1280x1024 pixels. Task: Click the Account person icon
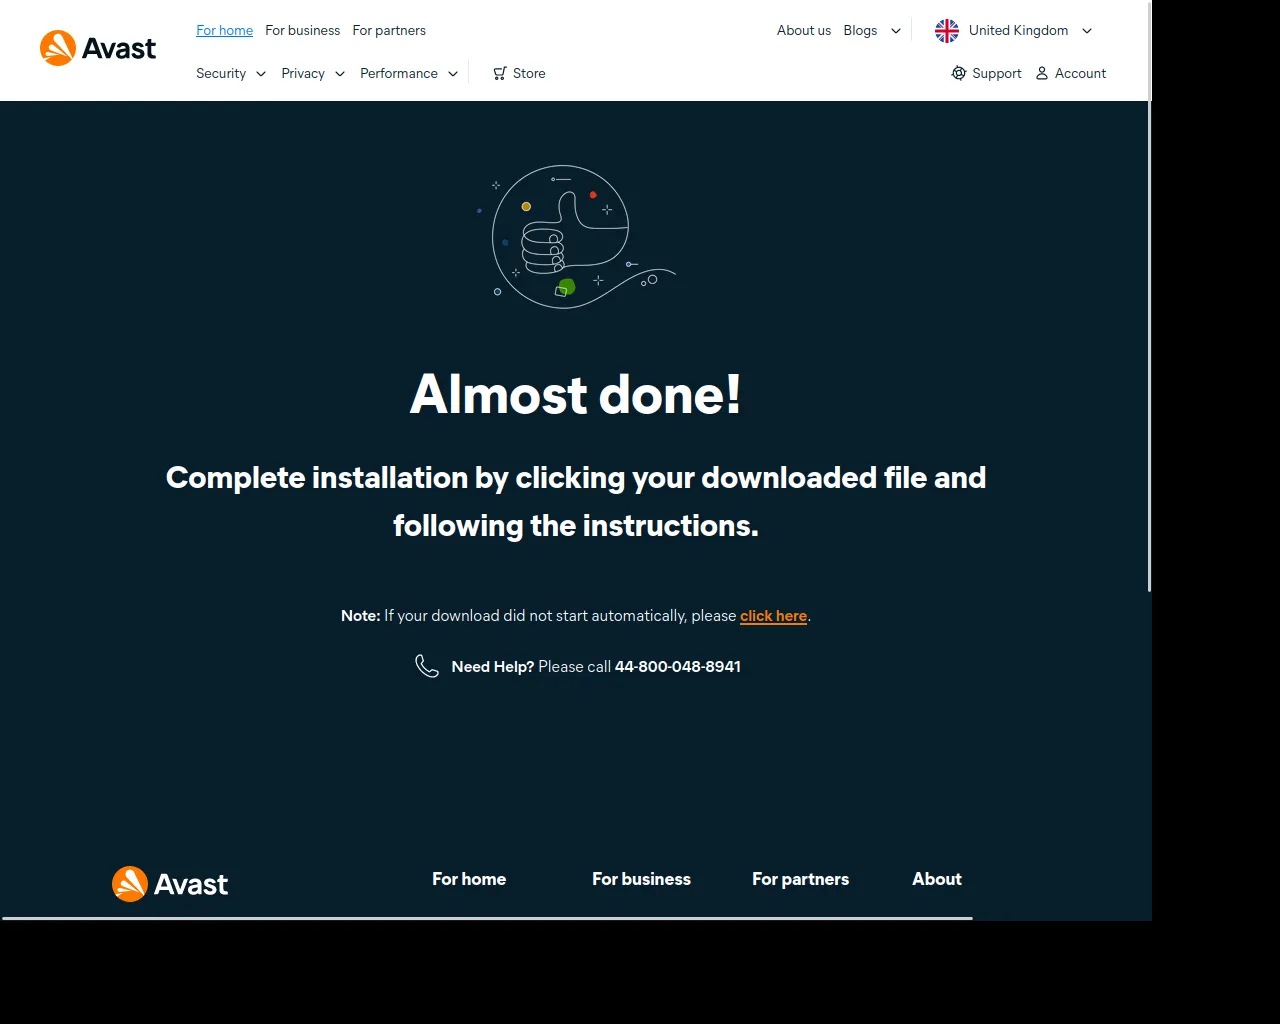(x=1042, y=73)
